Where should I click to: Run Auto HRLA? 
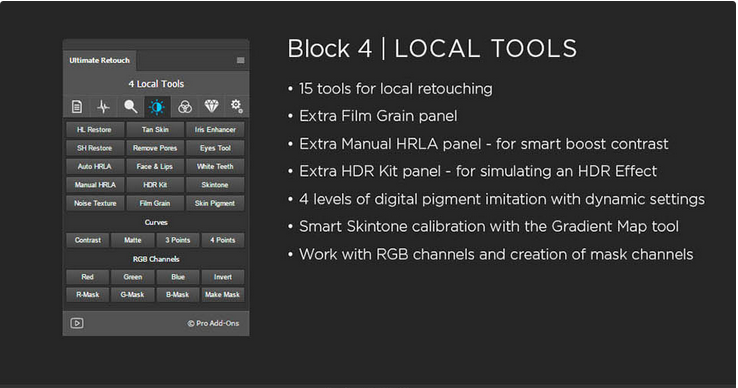point(95,166)
